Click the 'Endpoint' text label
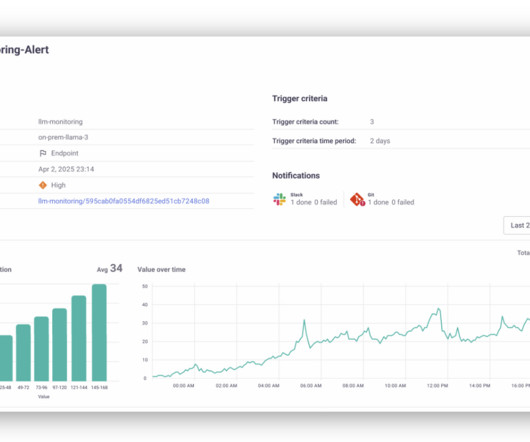530x442 pixels. [65, 153]
